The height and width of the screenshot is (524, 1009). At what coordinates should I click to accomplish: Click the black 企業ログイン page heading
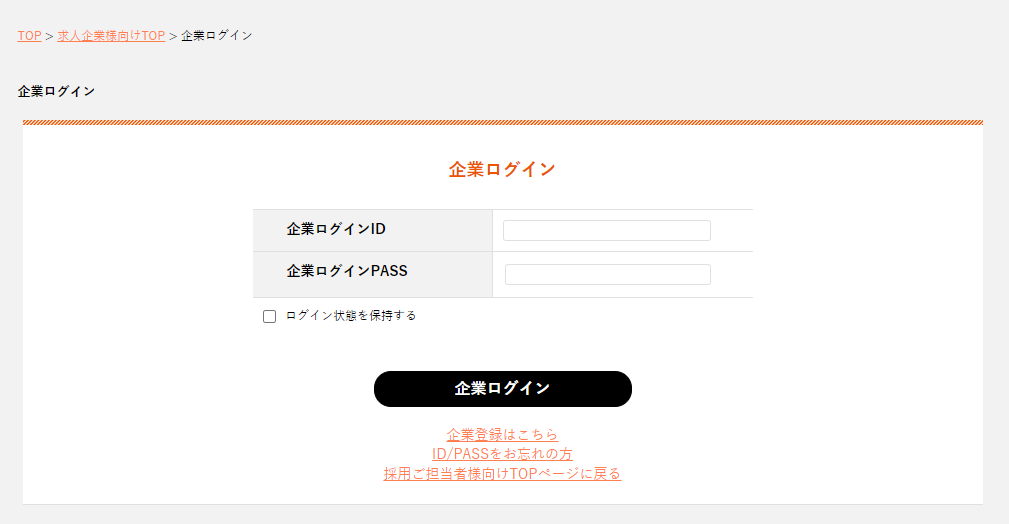click(x=56, y=91)
